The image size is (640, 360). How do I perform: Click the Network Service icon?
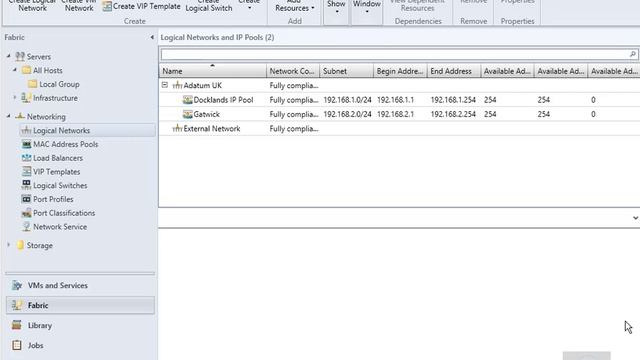point(26,227)
